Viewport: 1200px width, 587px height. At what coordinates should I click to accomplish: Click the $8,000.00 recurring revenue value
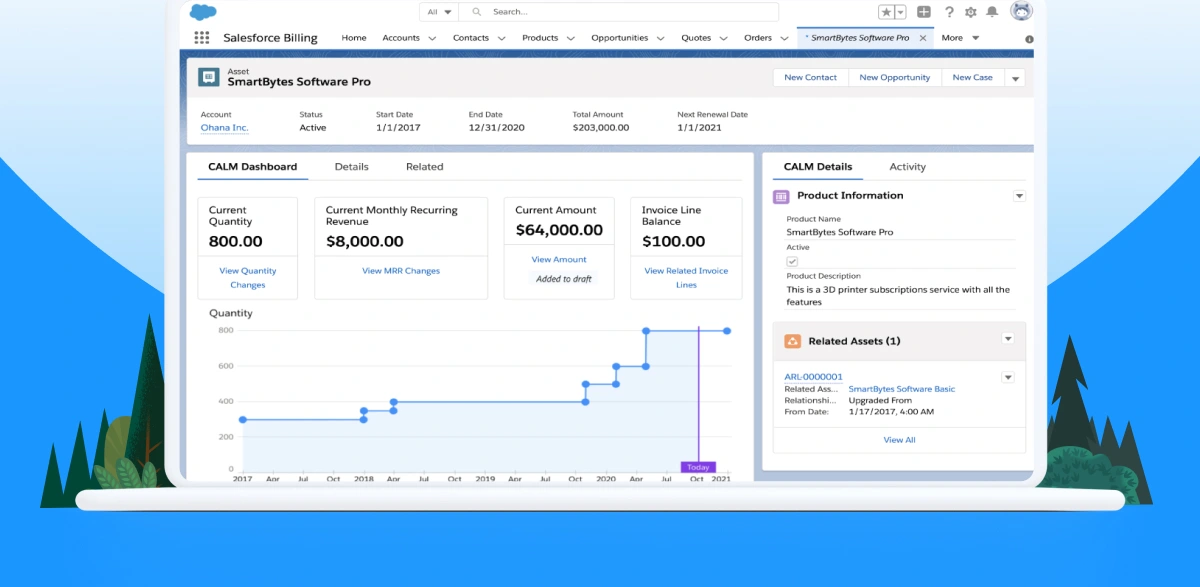point(365,241)
